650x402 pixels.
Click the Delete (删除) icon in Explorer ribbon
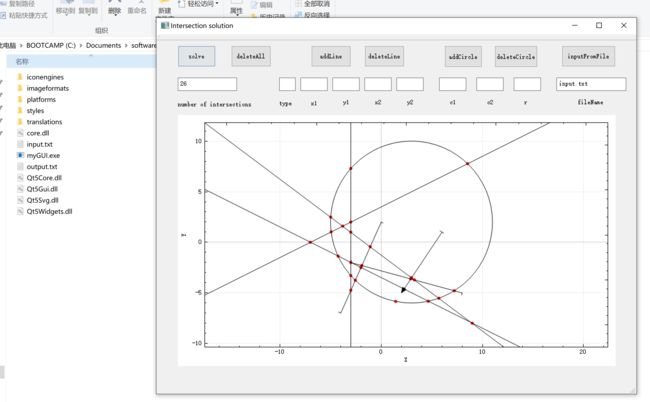coord(114,8)
